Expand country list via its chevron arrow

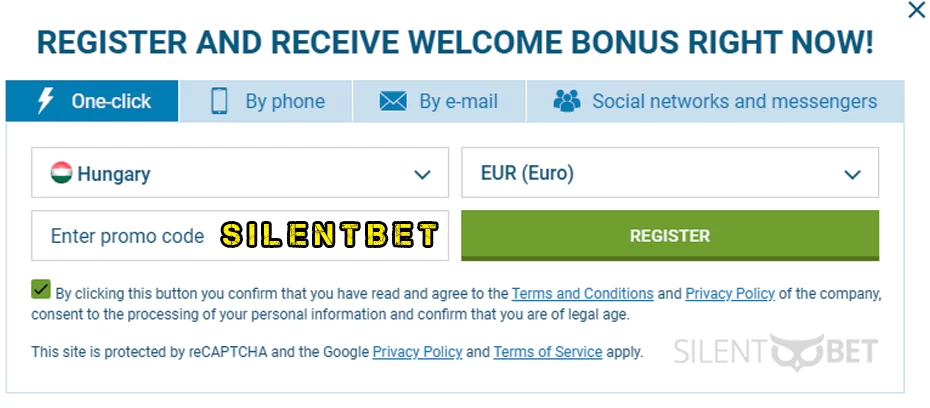(422, 174)
